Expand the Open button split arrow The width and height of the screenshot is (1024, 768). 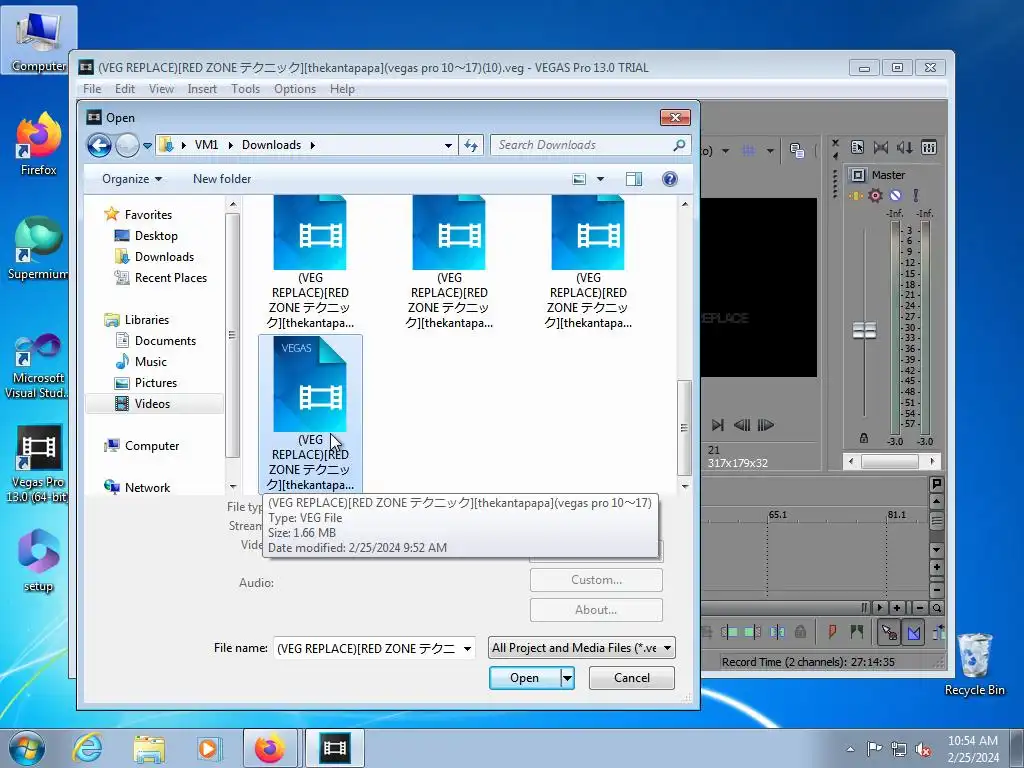(x=568, y=678)
